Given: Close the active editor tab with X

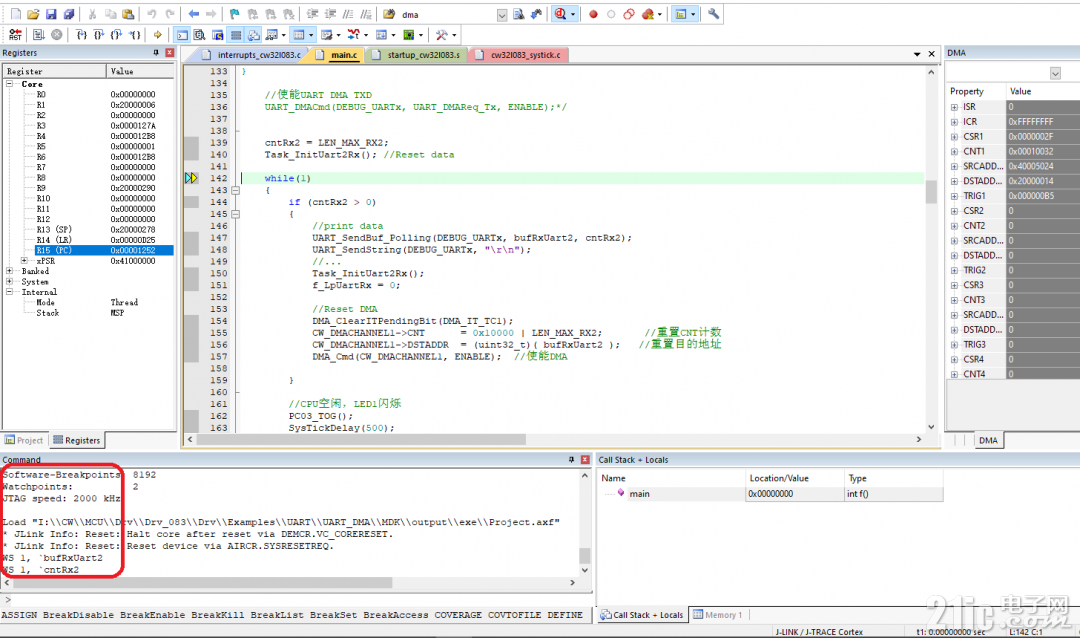Looking at the screenshot, I should coord(931,54).
